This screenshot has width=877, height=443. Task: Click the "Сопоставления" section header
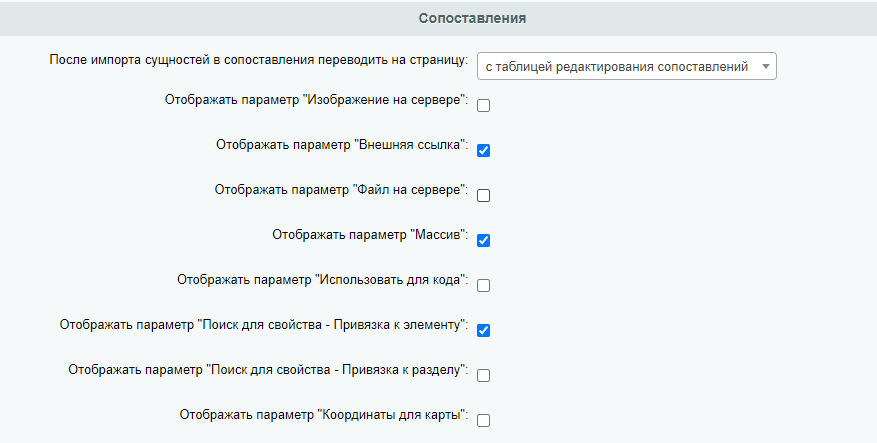pyautogui.click(x=472, y=18)
